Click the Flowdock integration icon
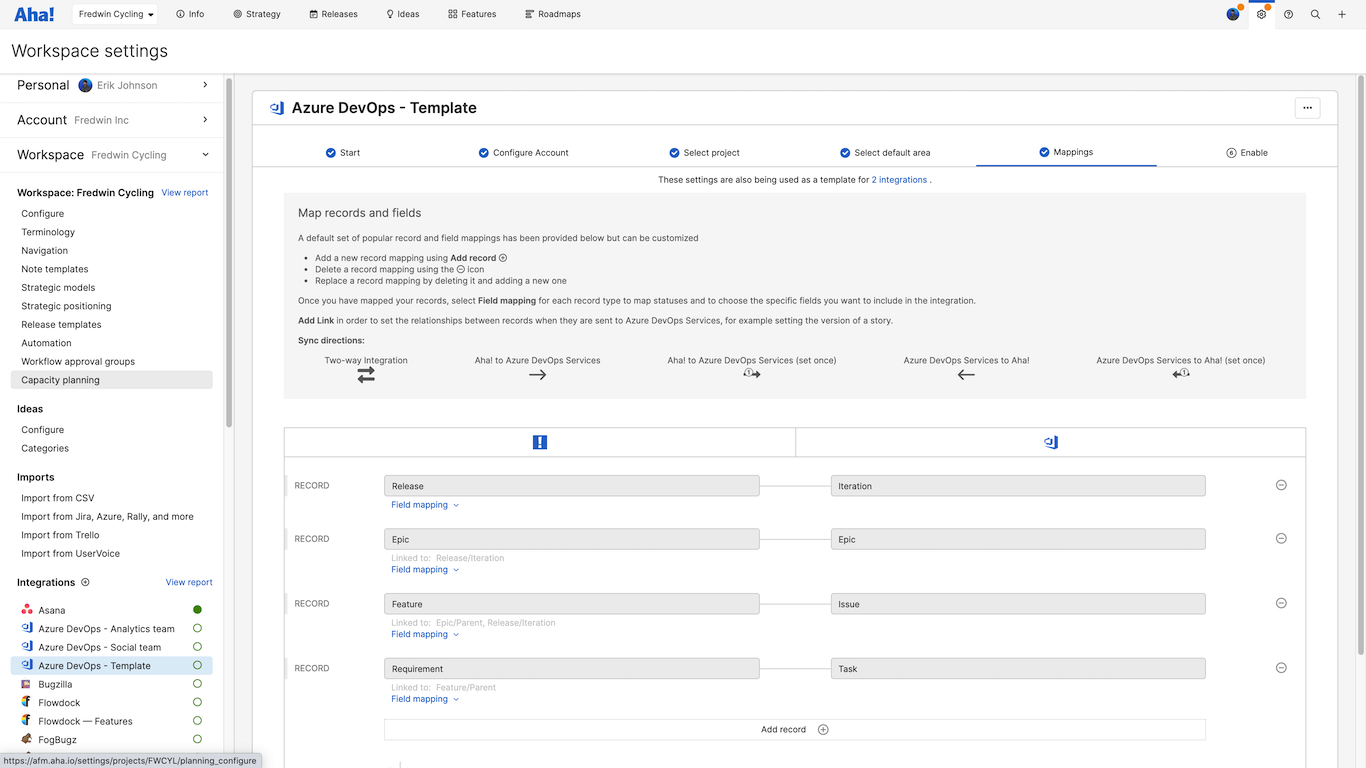 27,702
